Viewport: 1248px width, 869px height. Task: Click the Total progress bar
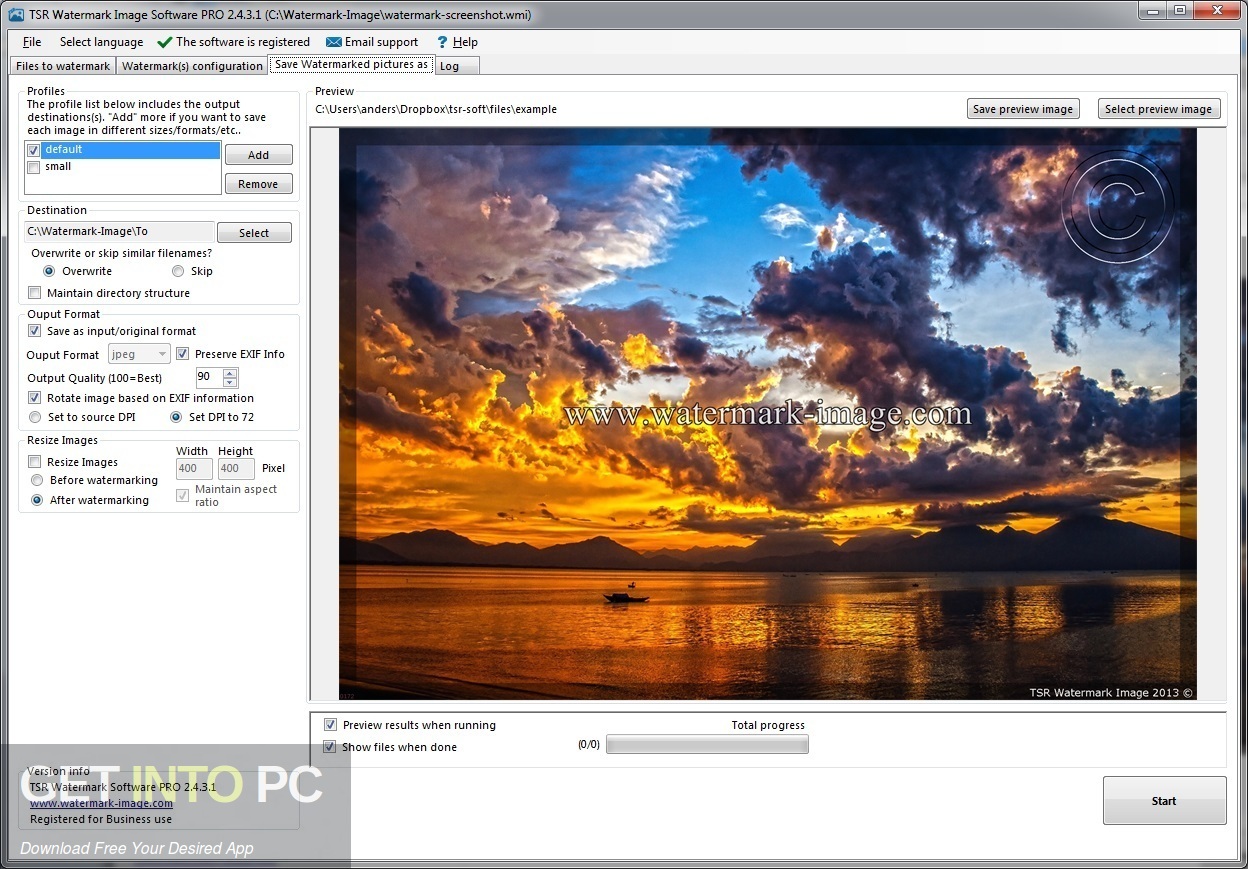point(707,745)
